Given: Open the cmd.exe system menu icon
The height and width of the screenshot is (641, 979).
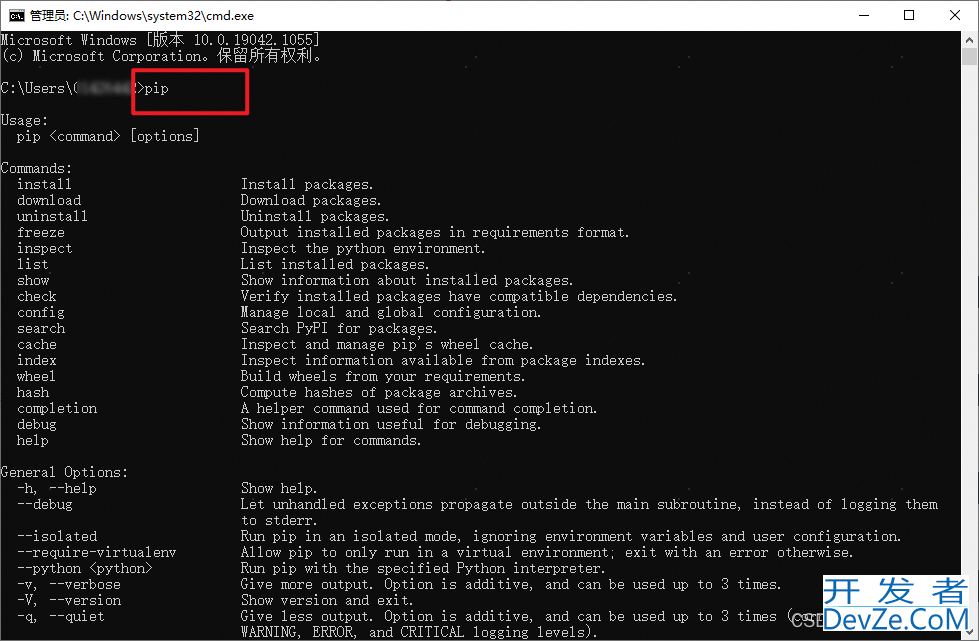Looking at the screenshot, I should 16,16.
